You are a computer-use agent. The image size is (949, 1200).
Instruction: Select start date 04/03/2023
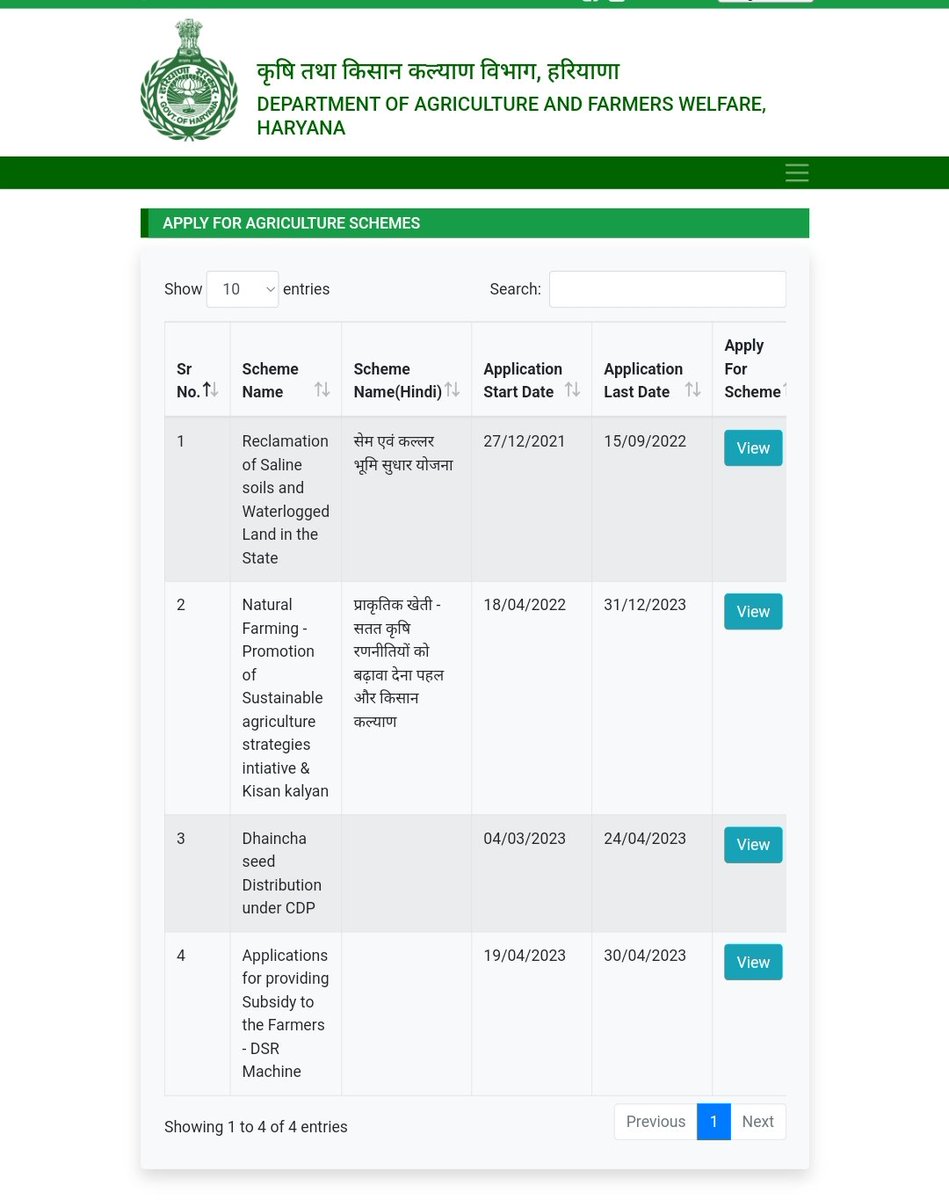[x=524, y=838]
